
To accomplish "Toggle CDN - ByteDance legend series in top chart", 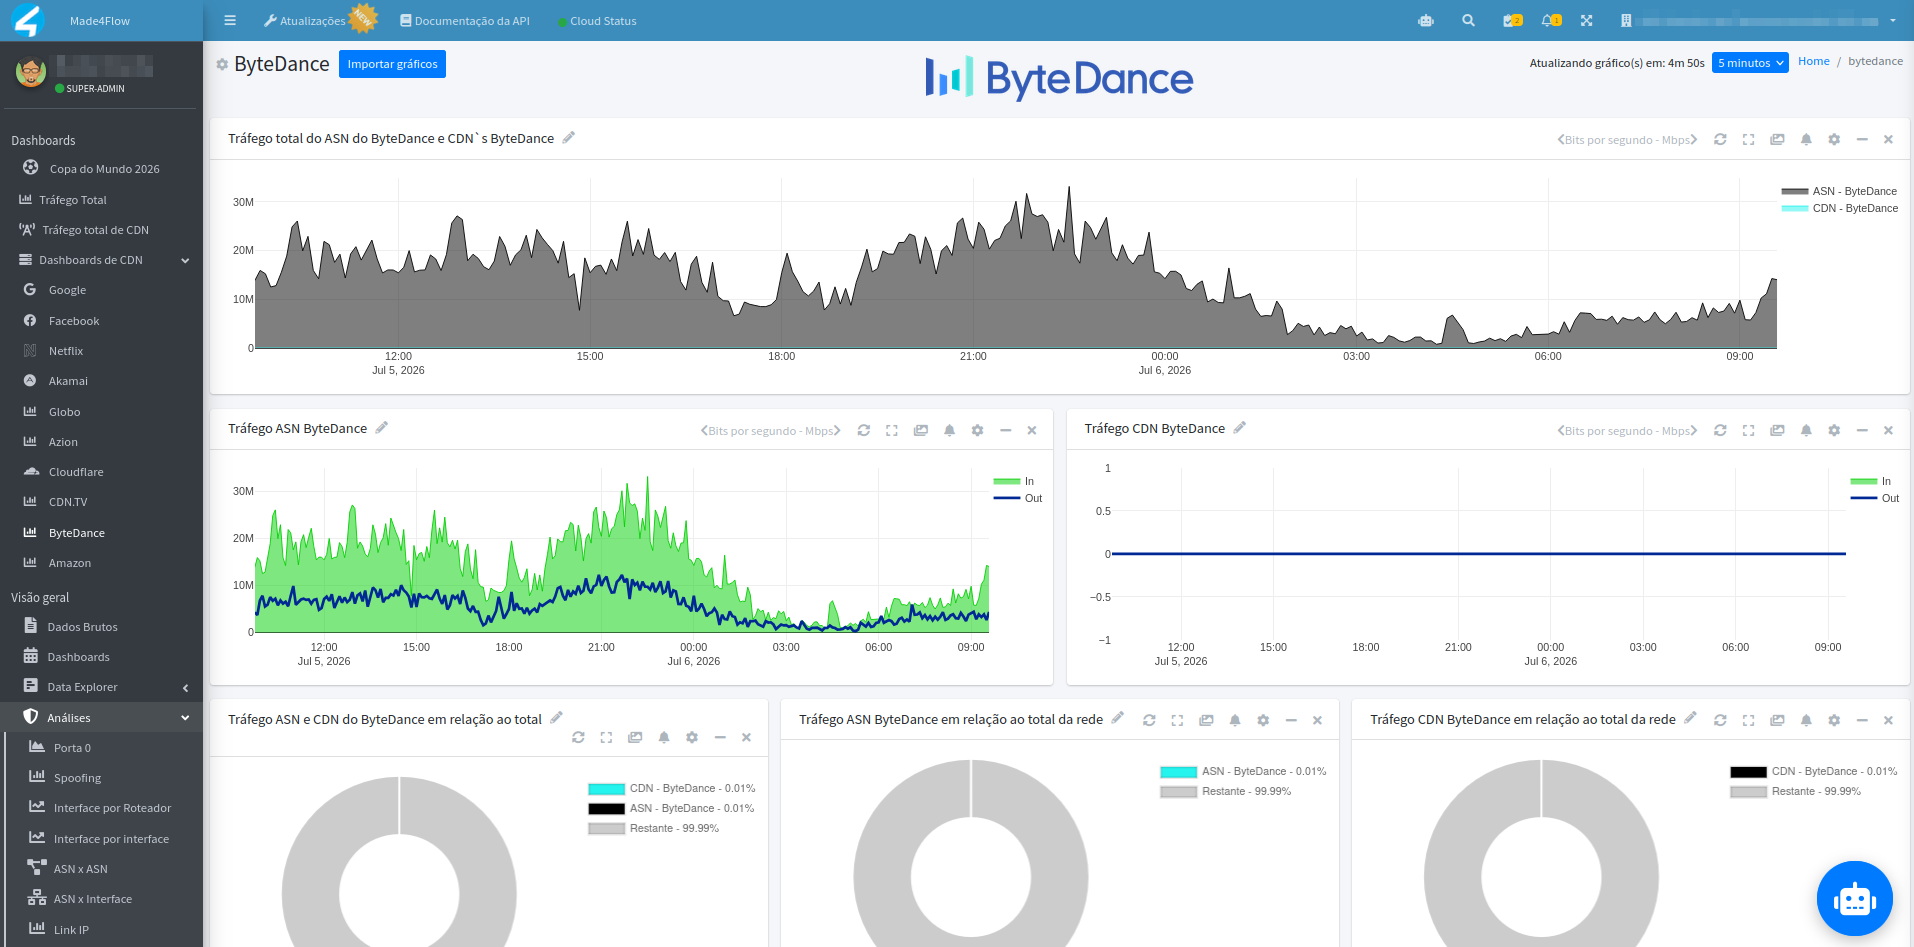I will (1839, 208).
